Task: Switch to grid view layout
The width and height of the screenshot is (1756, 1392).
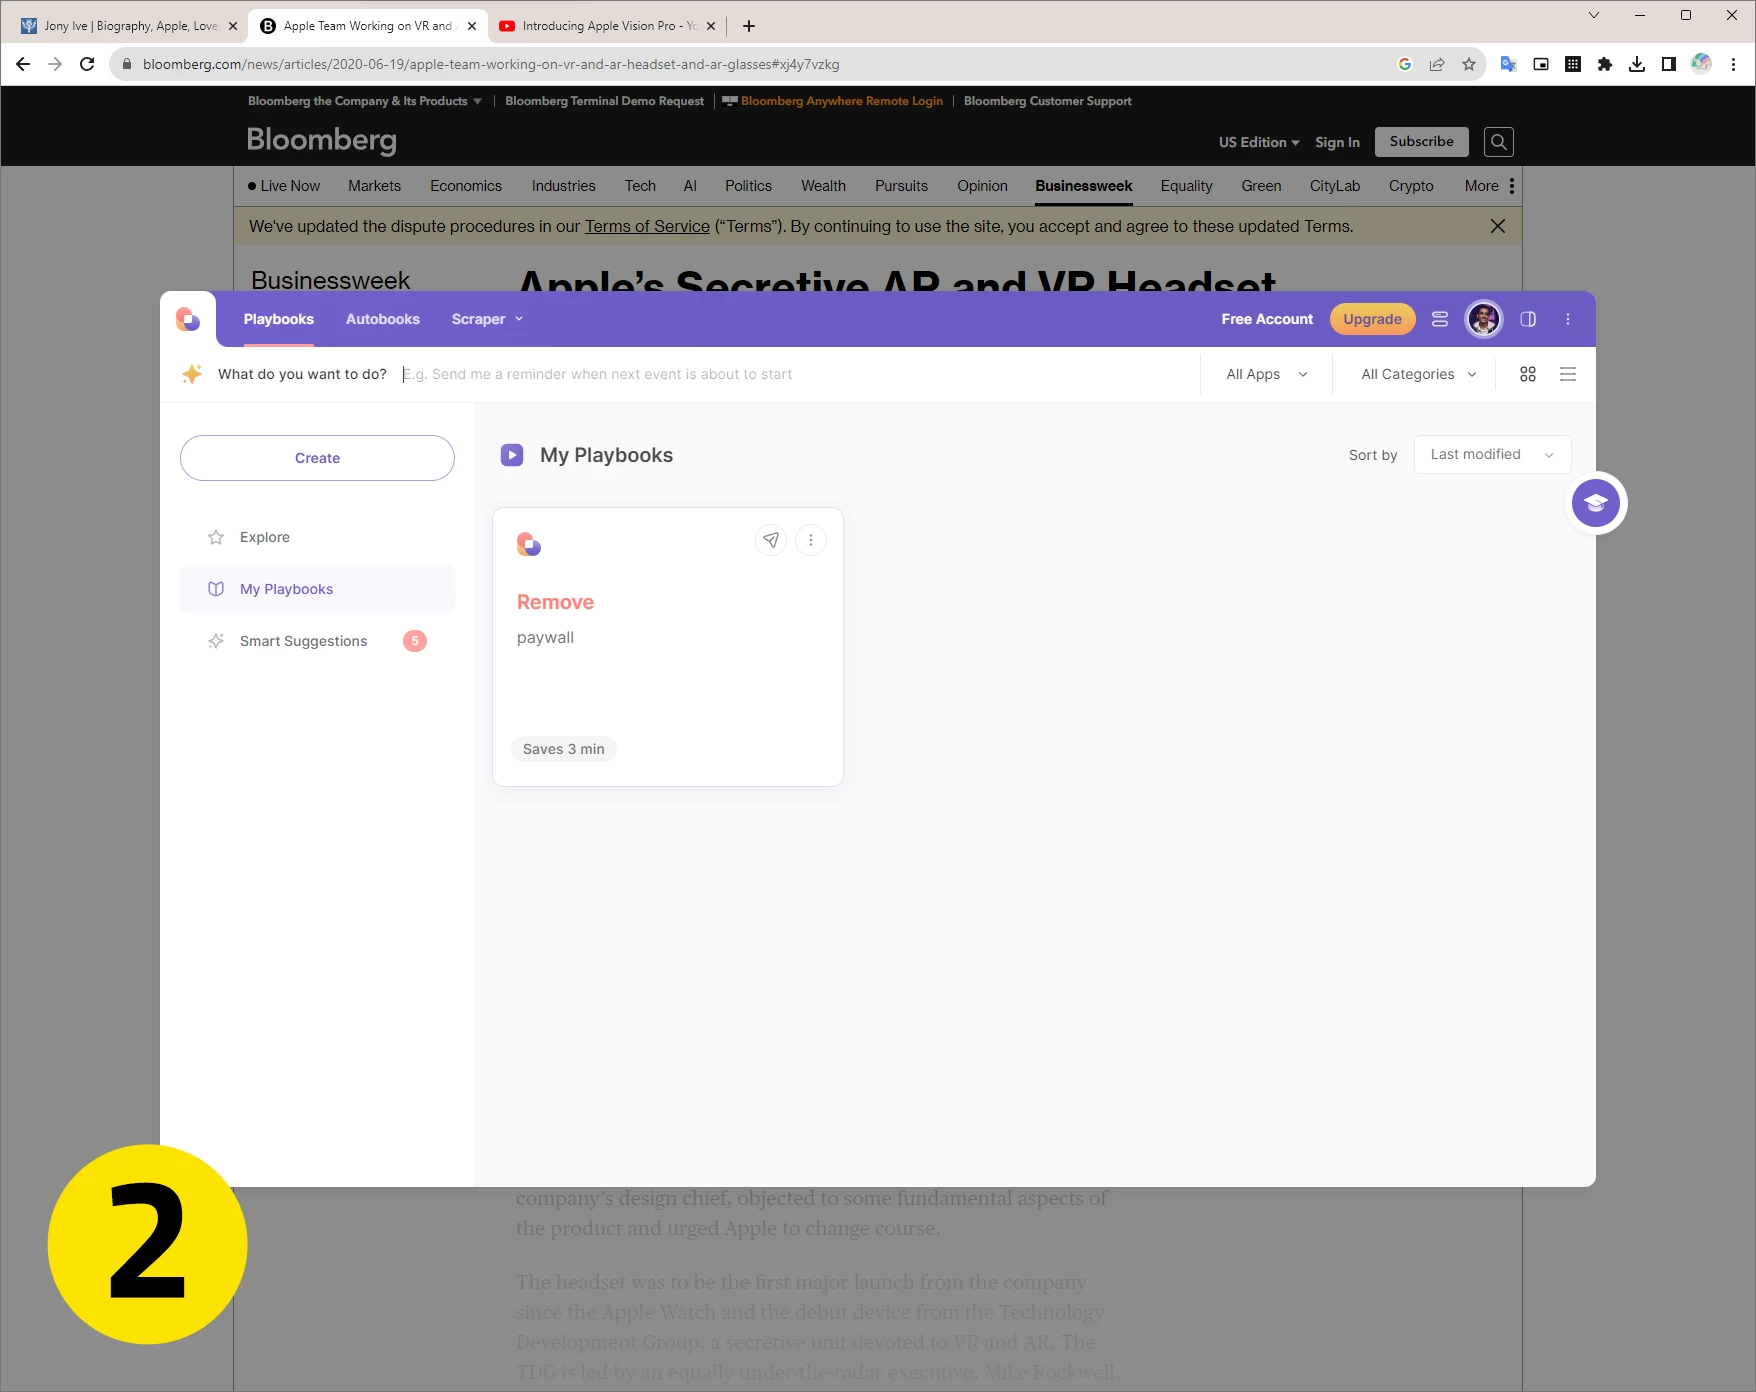Action: point(1527,374)
